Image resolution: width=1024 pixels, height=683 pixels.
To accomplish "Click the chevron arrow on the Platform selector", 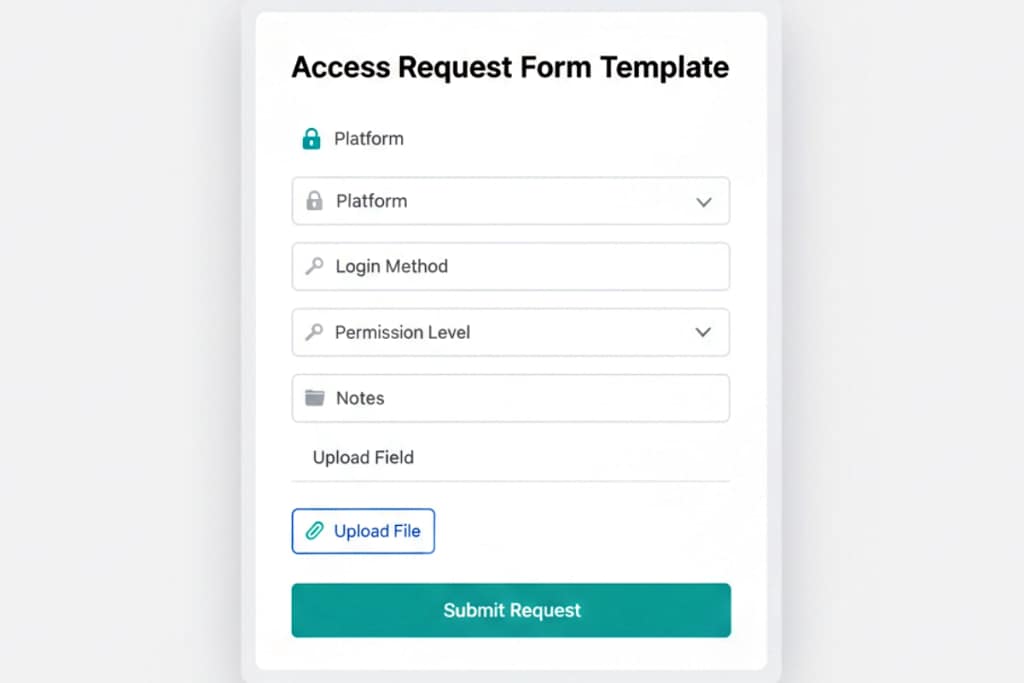I will pyautogui.click(x=703, y=200).
